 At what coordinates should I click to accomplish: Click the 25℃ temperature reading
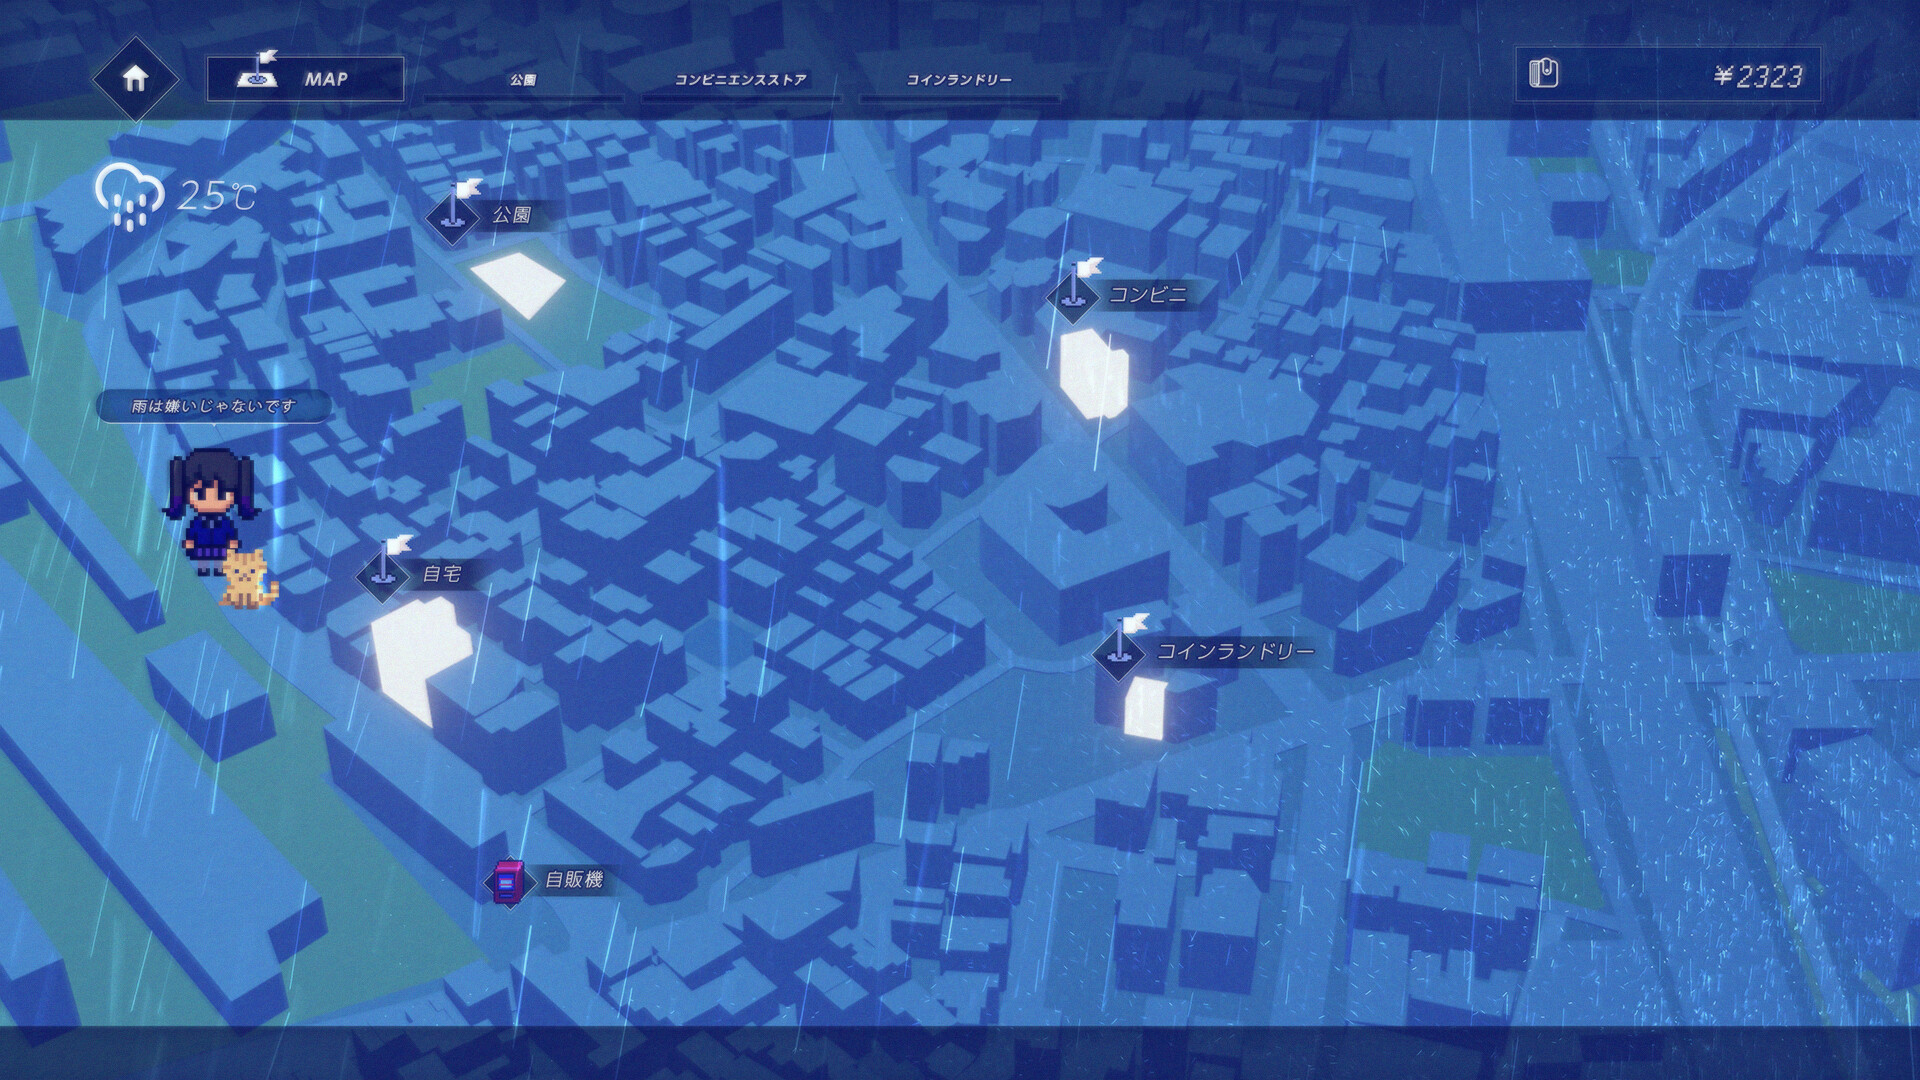[213, 197]
